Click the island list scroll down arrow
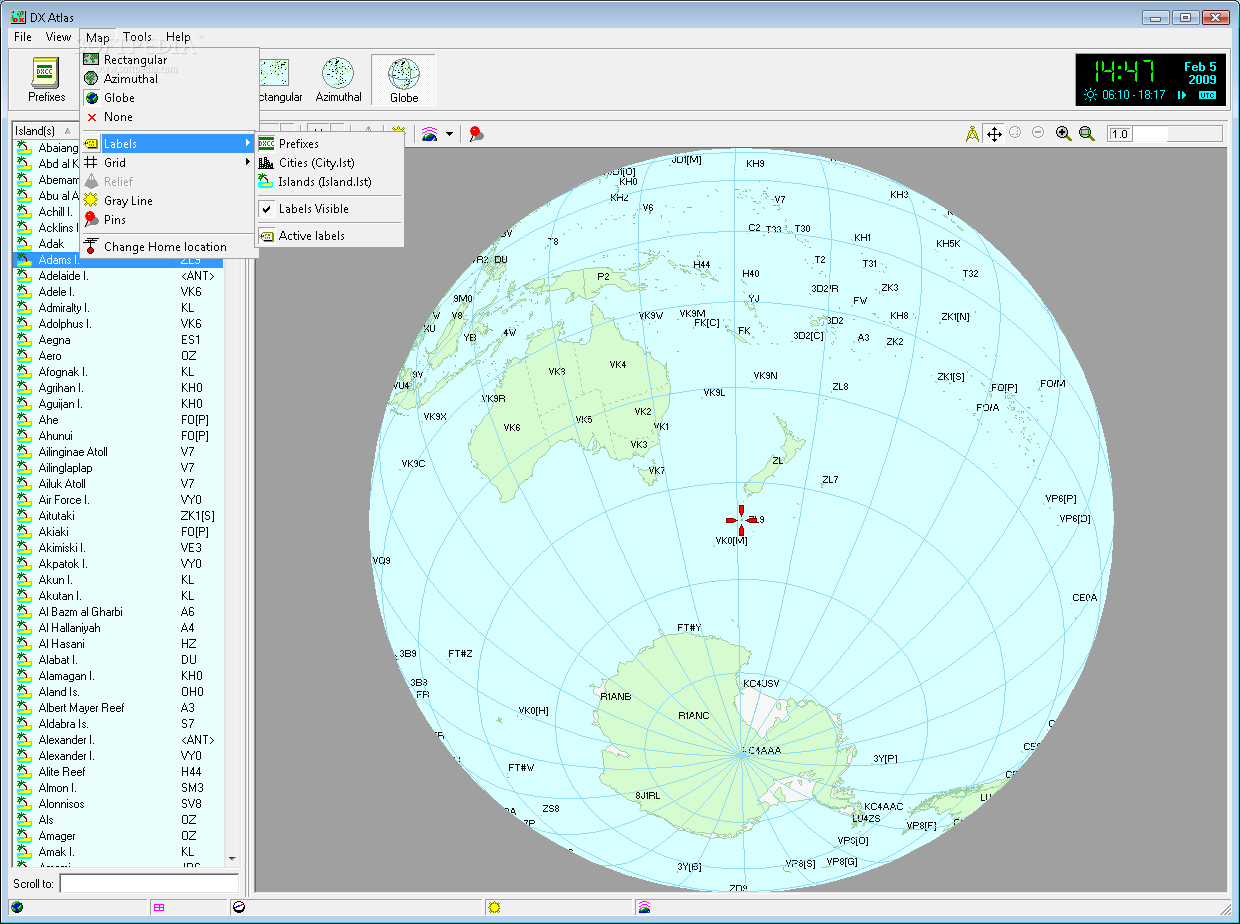Screen dimensions: 1240x924 point(233,858)
